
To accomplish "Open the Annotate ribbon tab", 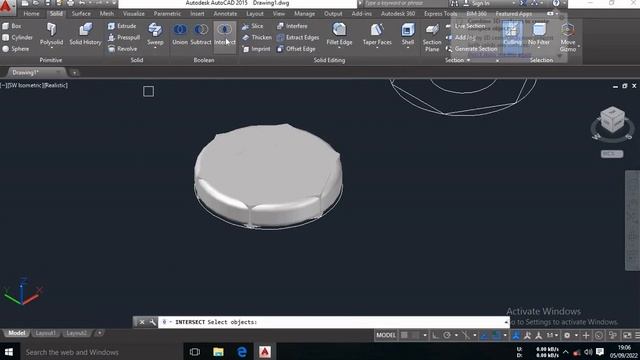I will (225, 13).
